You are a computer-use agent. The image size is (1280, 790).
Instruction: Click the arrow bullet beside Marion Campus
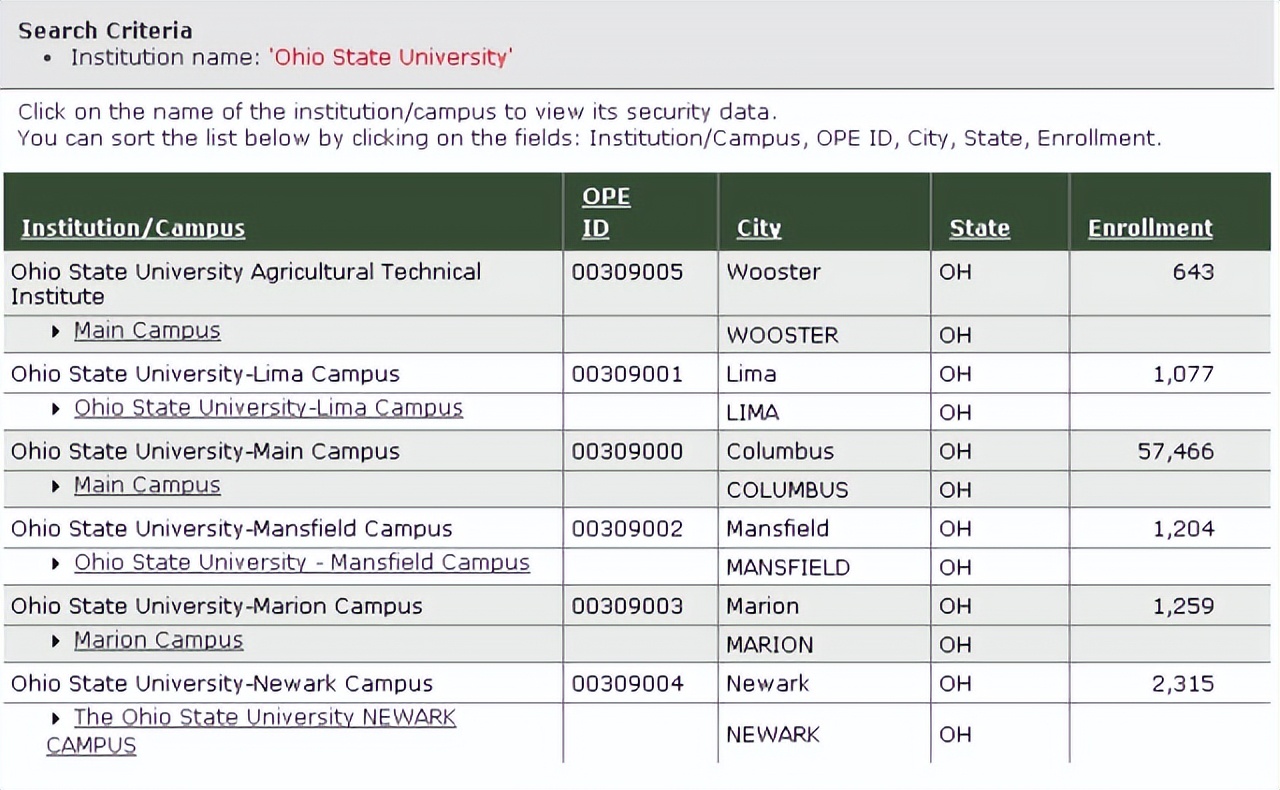click(56, 640)
